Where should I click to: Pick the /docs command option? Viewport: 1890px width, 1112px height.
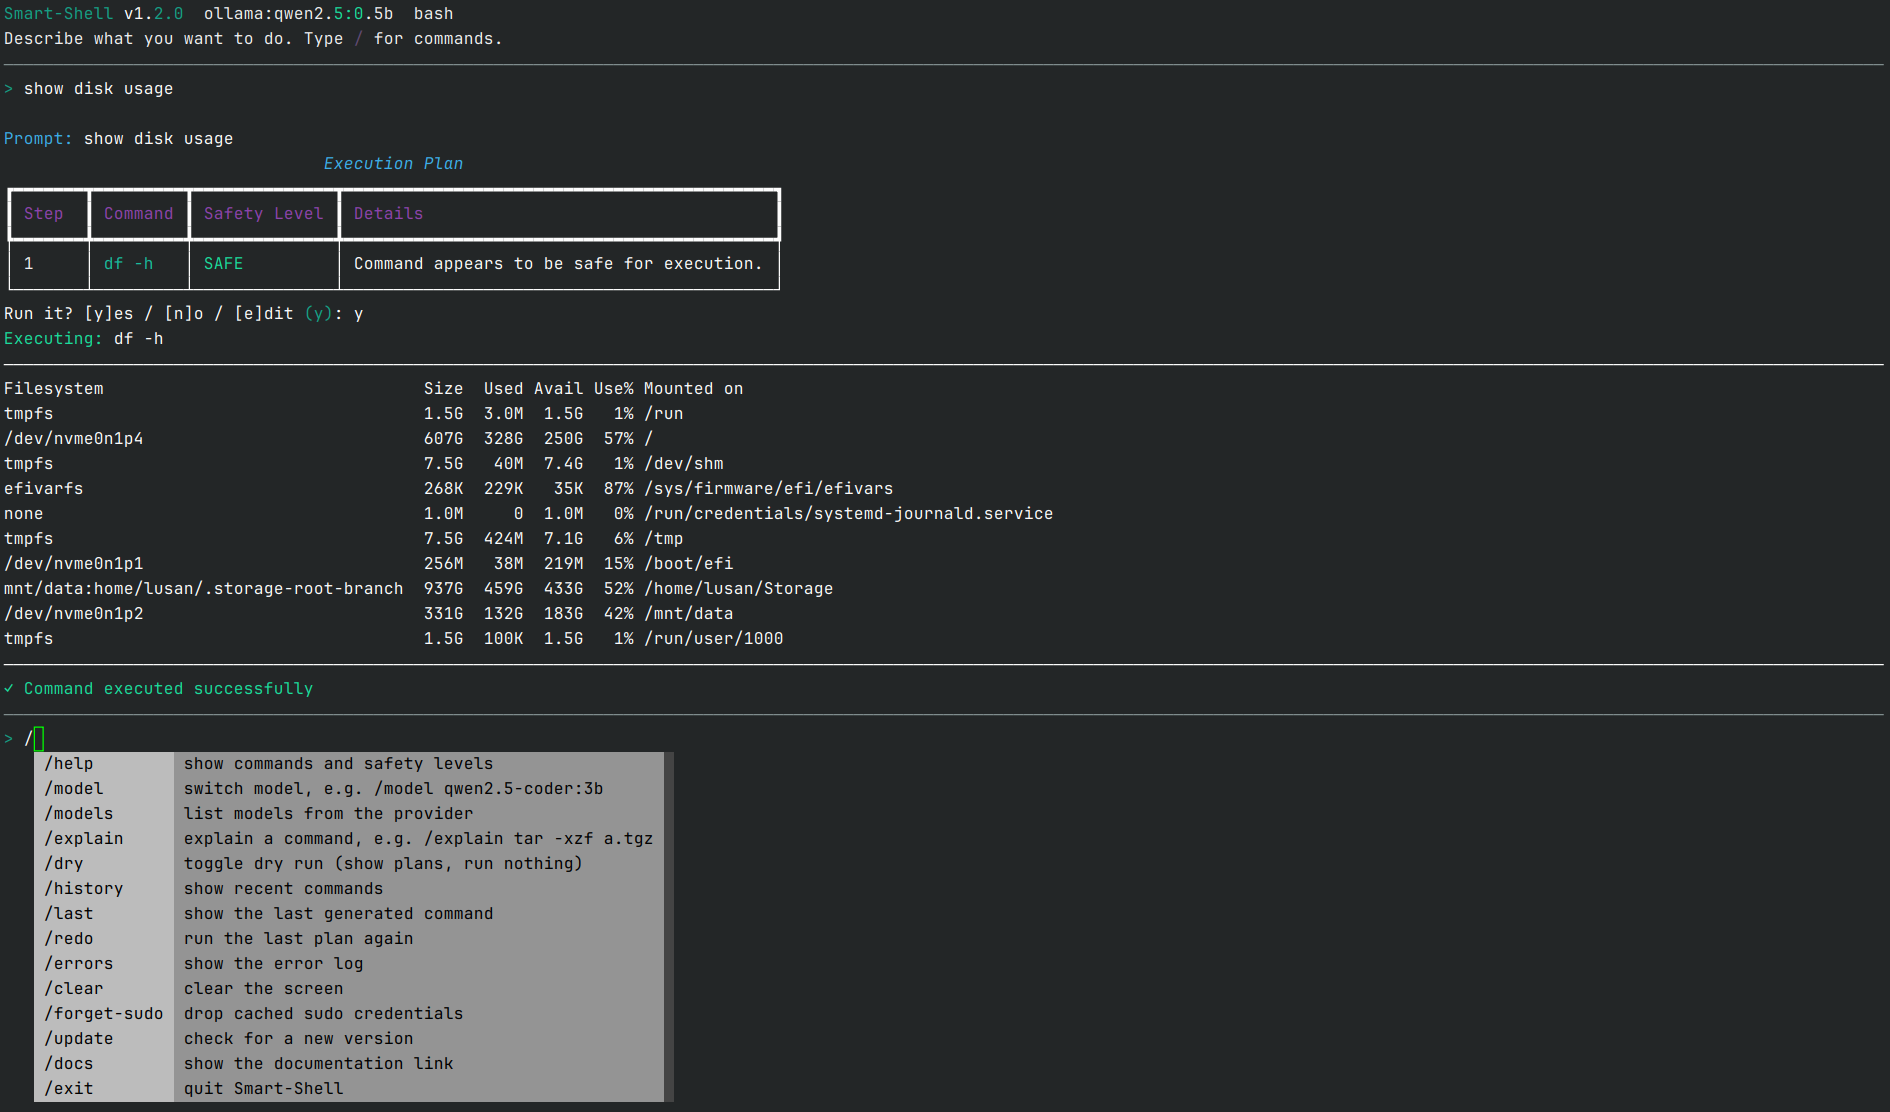tap(349, 1064)
